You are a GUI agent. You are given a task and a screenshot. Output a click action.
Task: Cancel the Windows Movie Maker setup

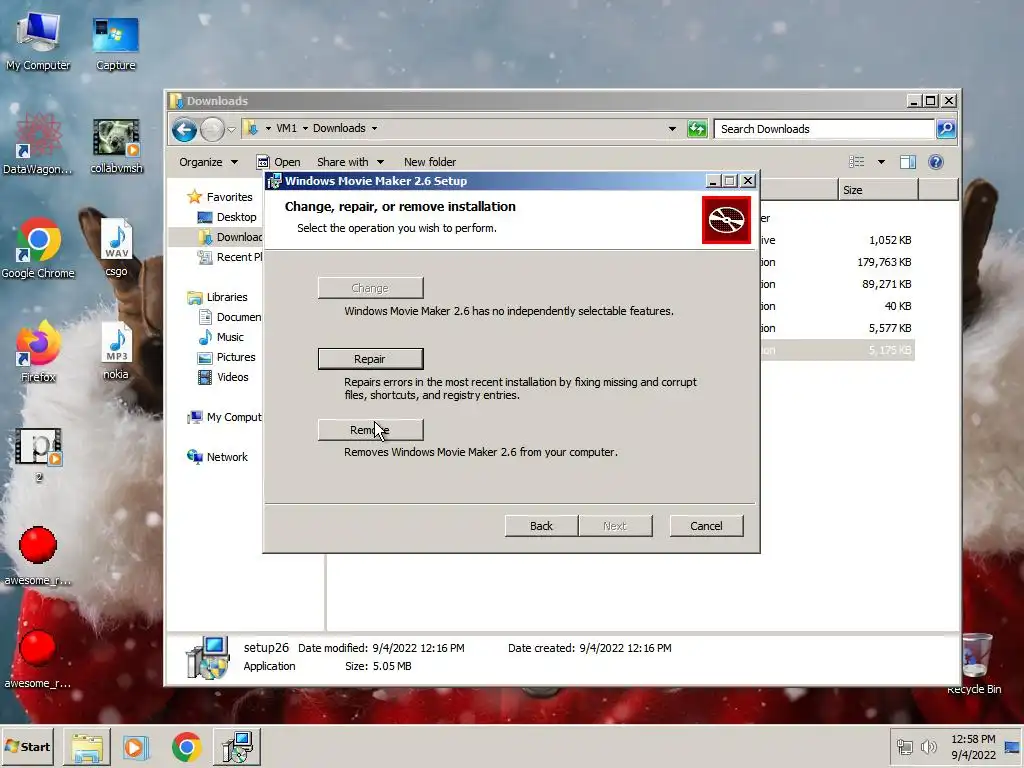(x=706, y=526)
